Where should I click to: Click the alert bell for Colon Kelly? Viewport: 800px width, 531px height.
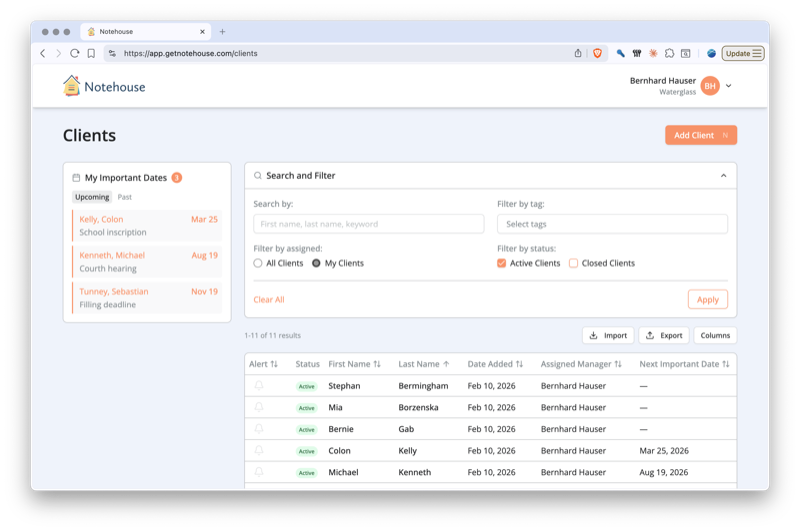259,450
